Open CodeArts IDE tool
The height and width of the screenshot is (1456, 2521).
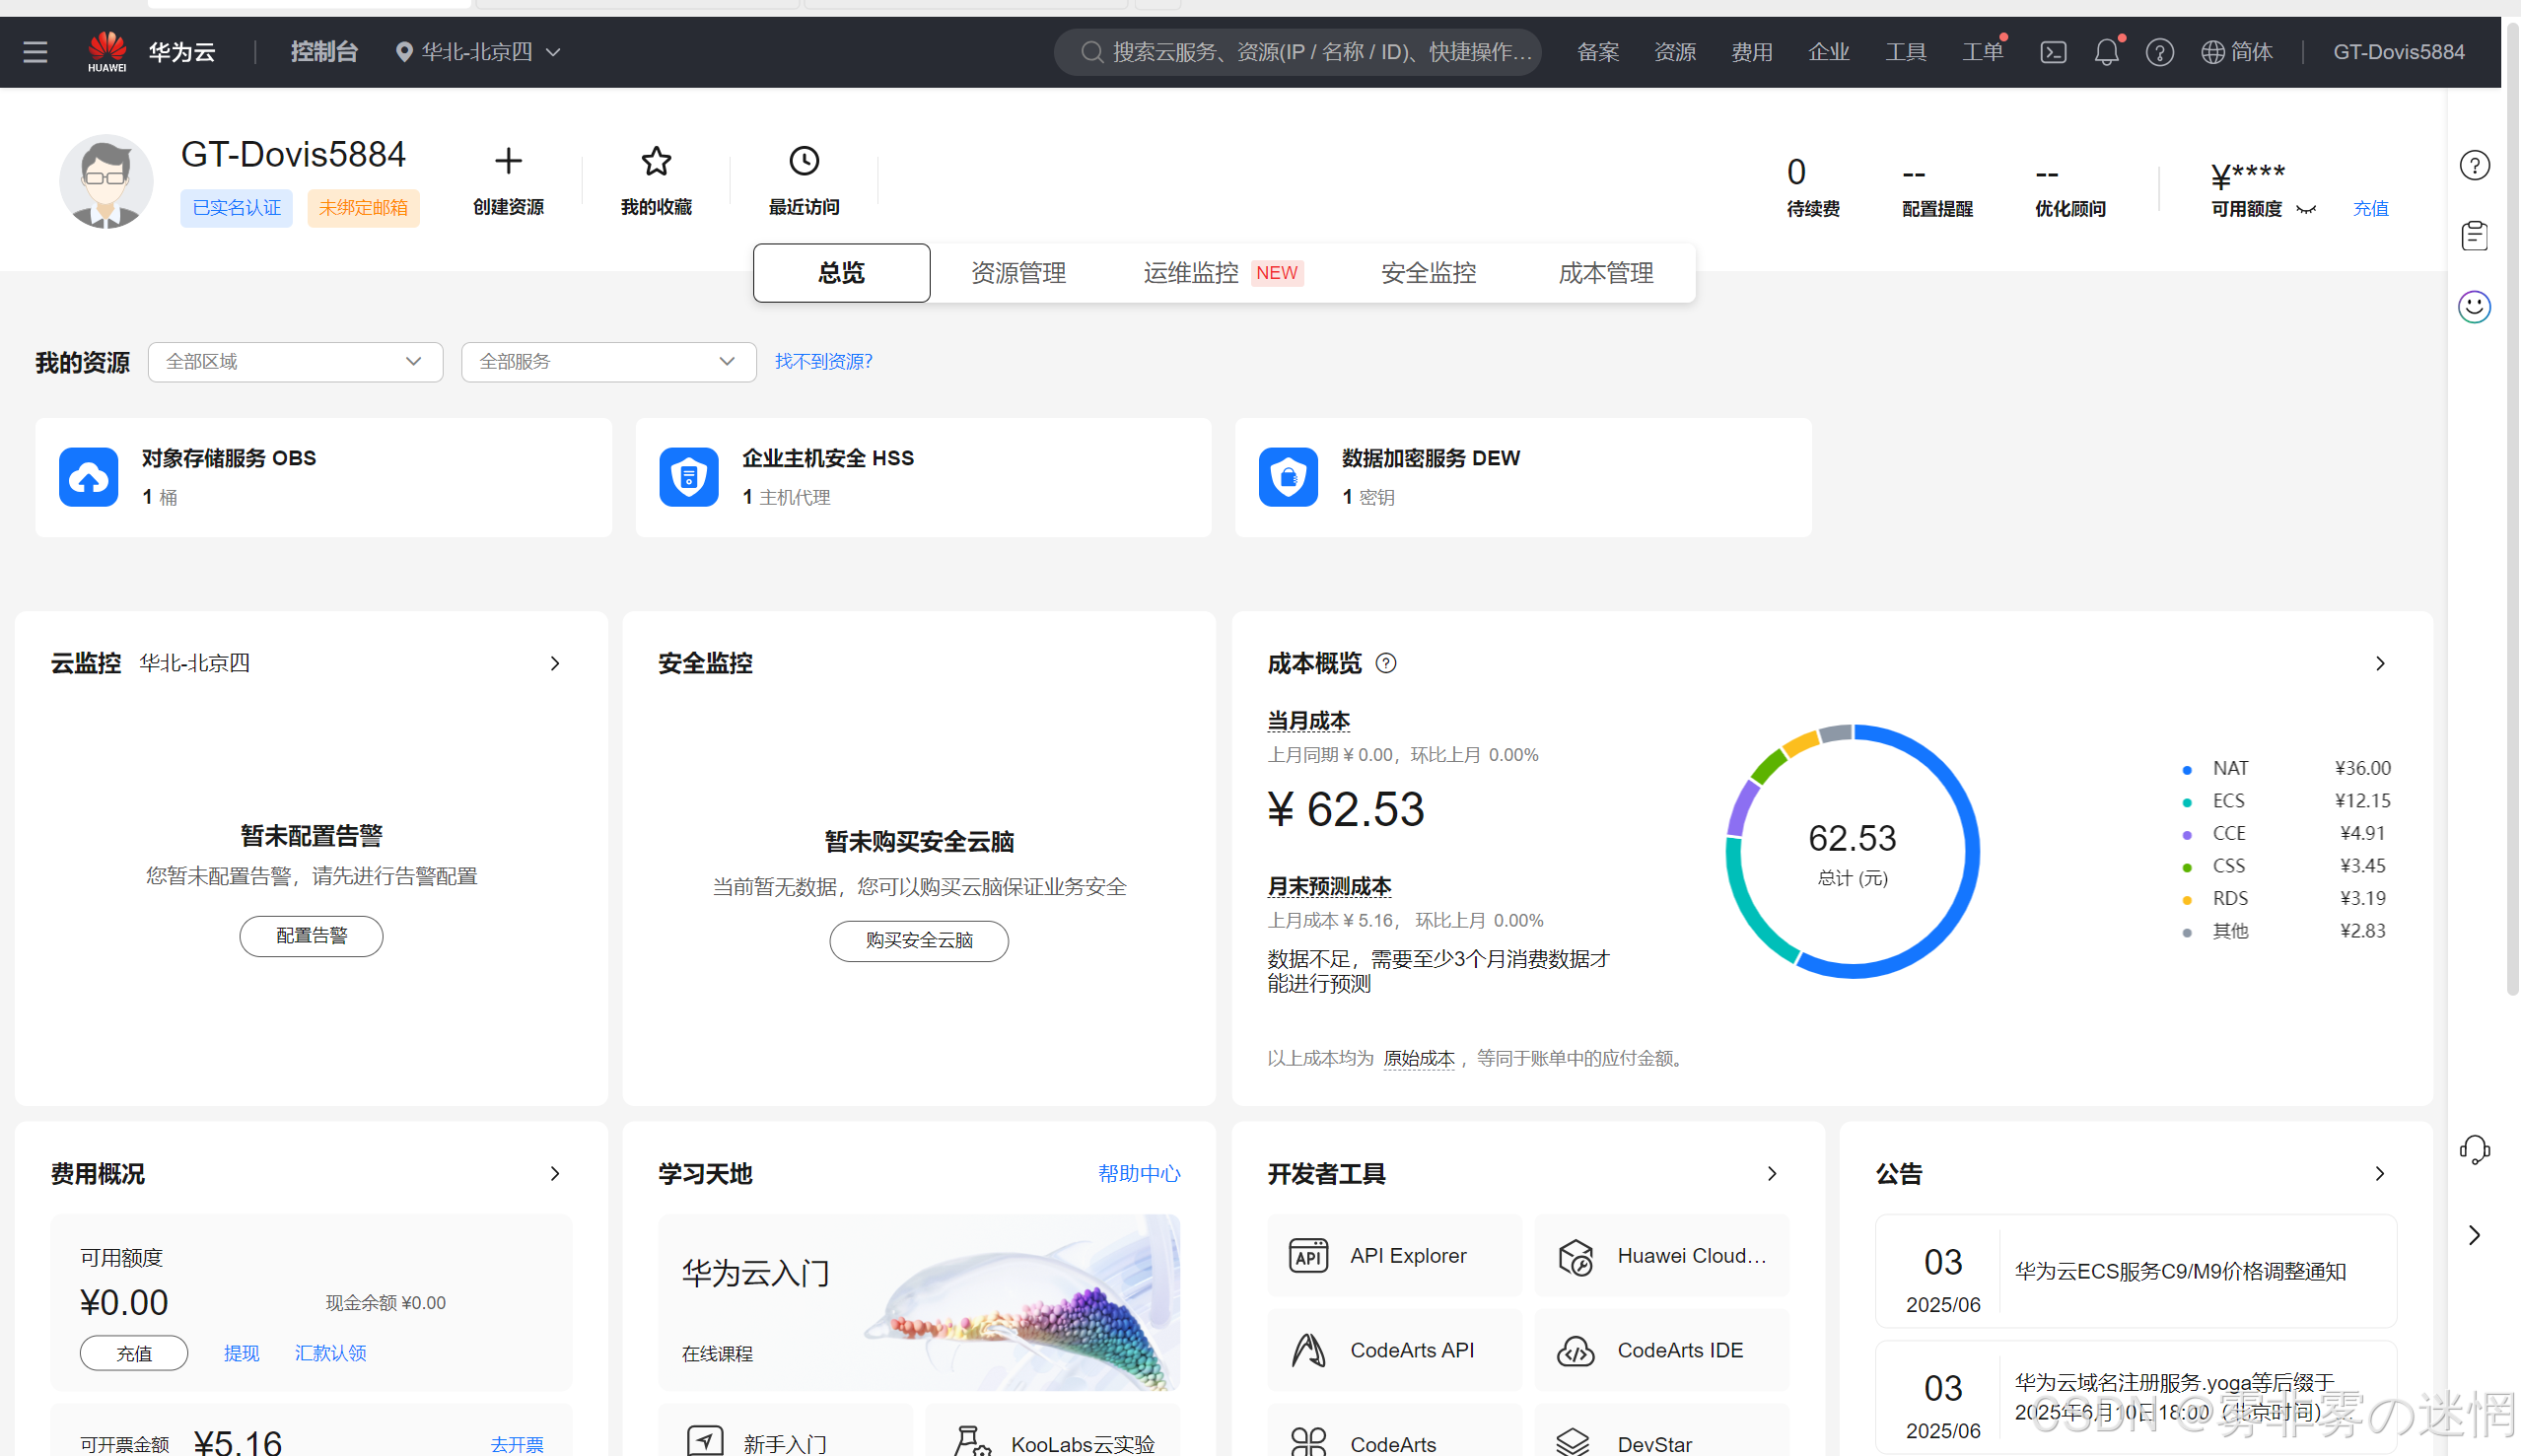(1662, 1350)
